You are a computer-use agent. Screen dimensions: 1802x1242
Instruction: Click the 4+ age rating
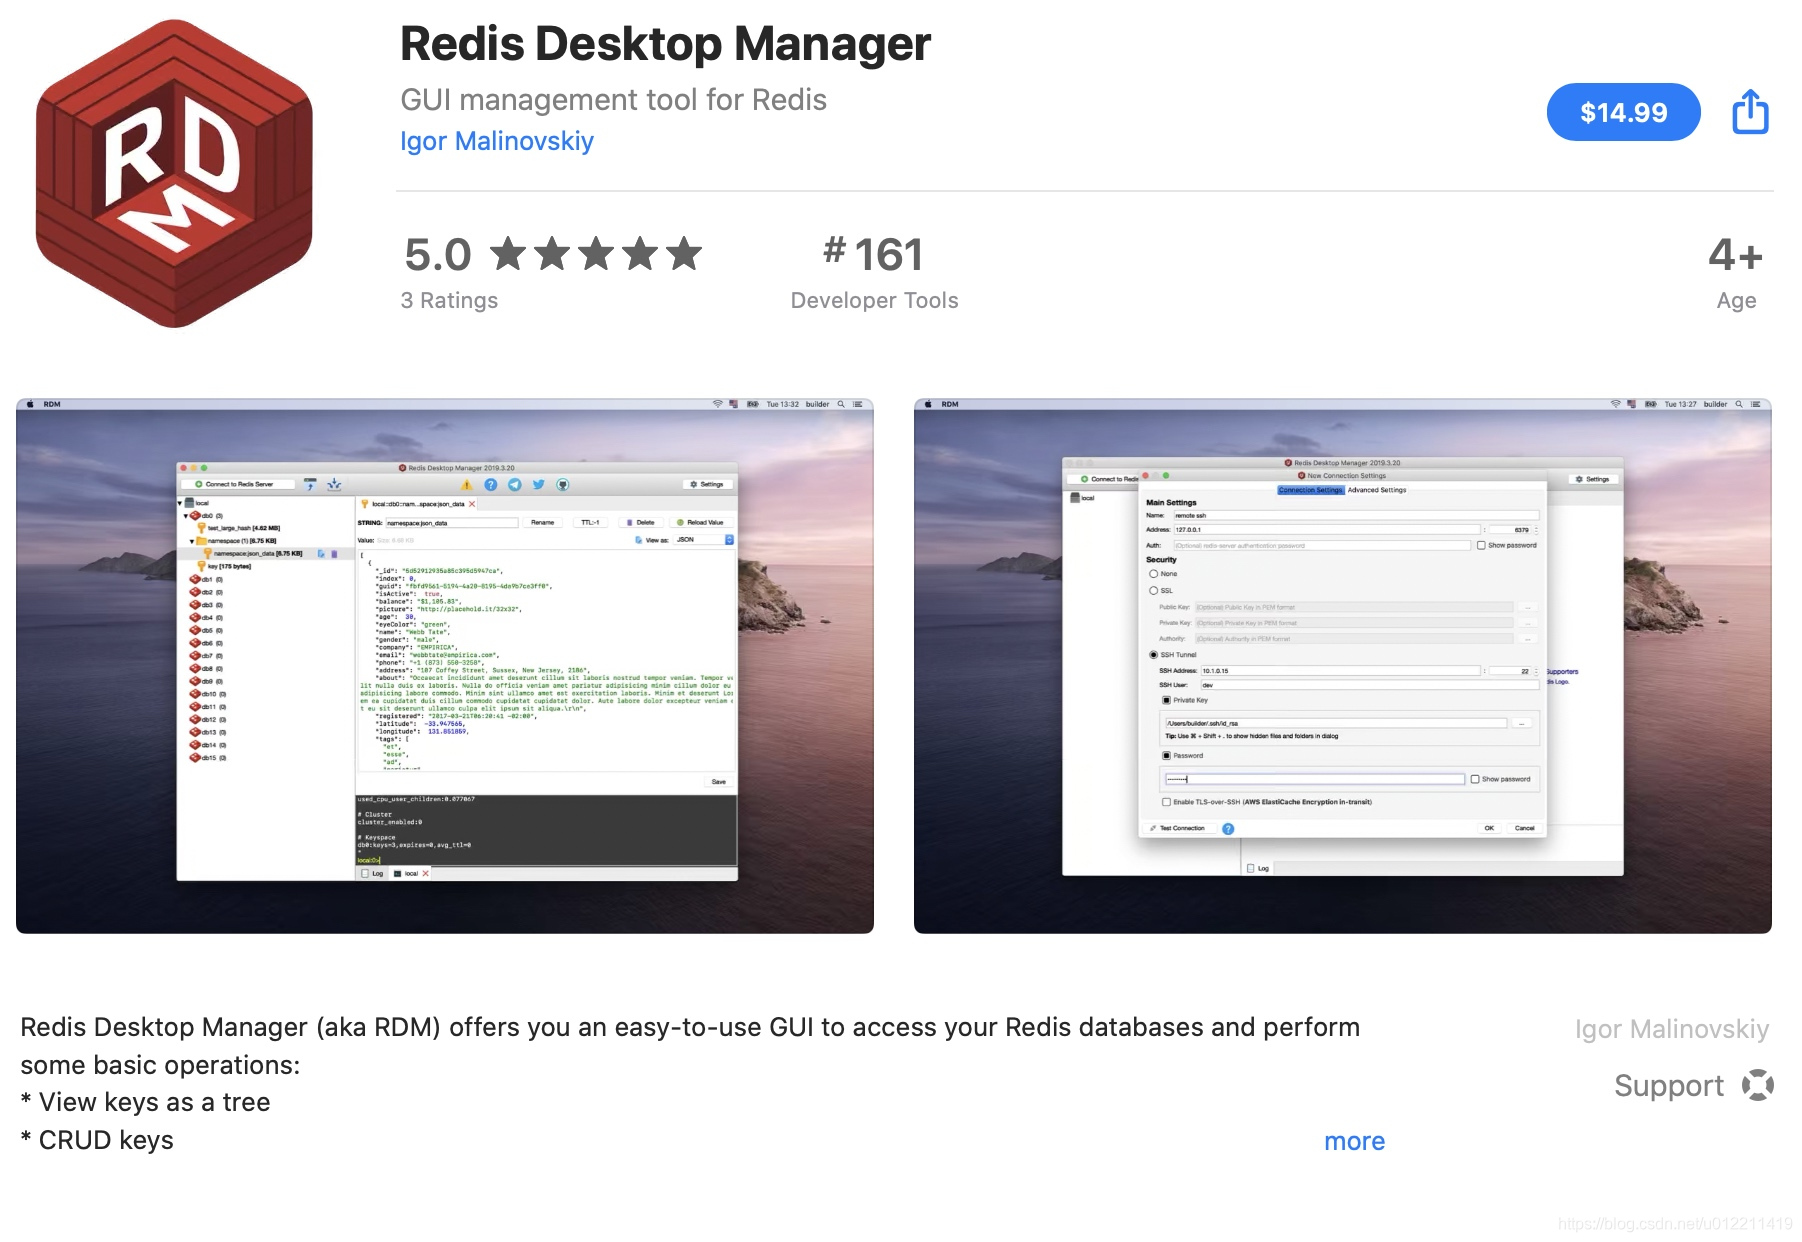(1735, 255)
